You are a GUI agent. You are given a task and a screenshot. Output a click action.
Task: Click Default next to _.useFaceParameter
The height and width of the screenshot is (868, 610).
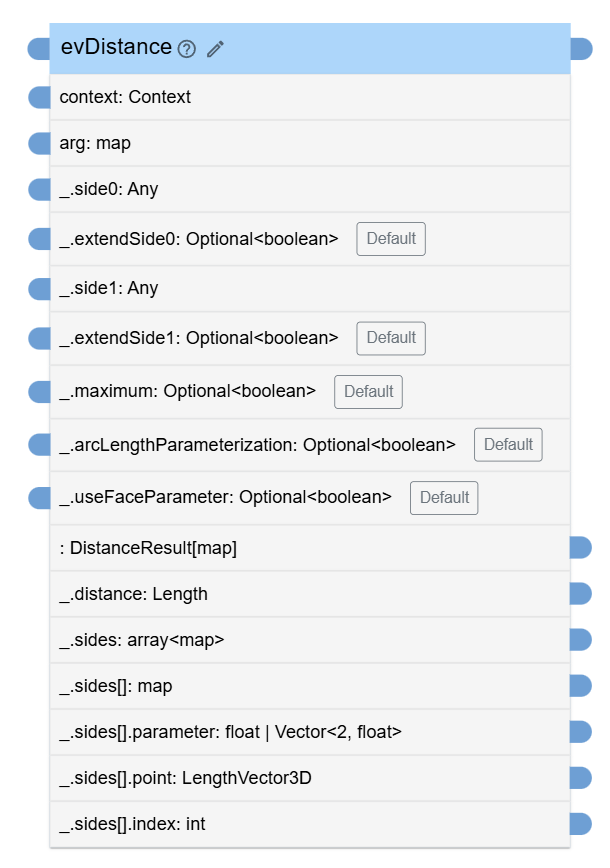444,498
